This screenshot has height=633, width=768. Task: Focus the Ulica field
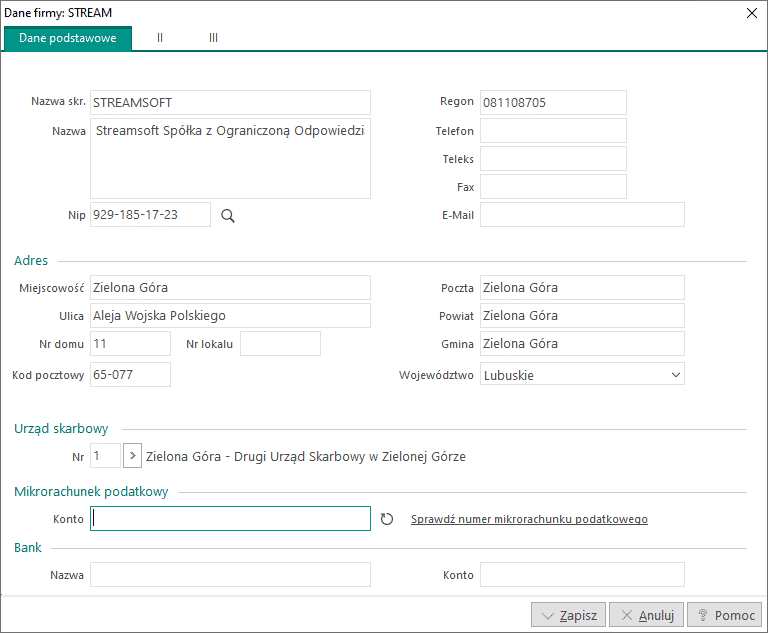230,316
